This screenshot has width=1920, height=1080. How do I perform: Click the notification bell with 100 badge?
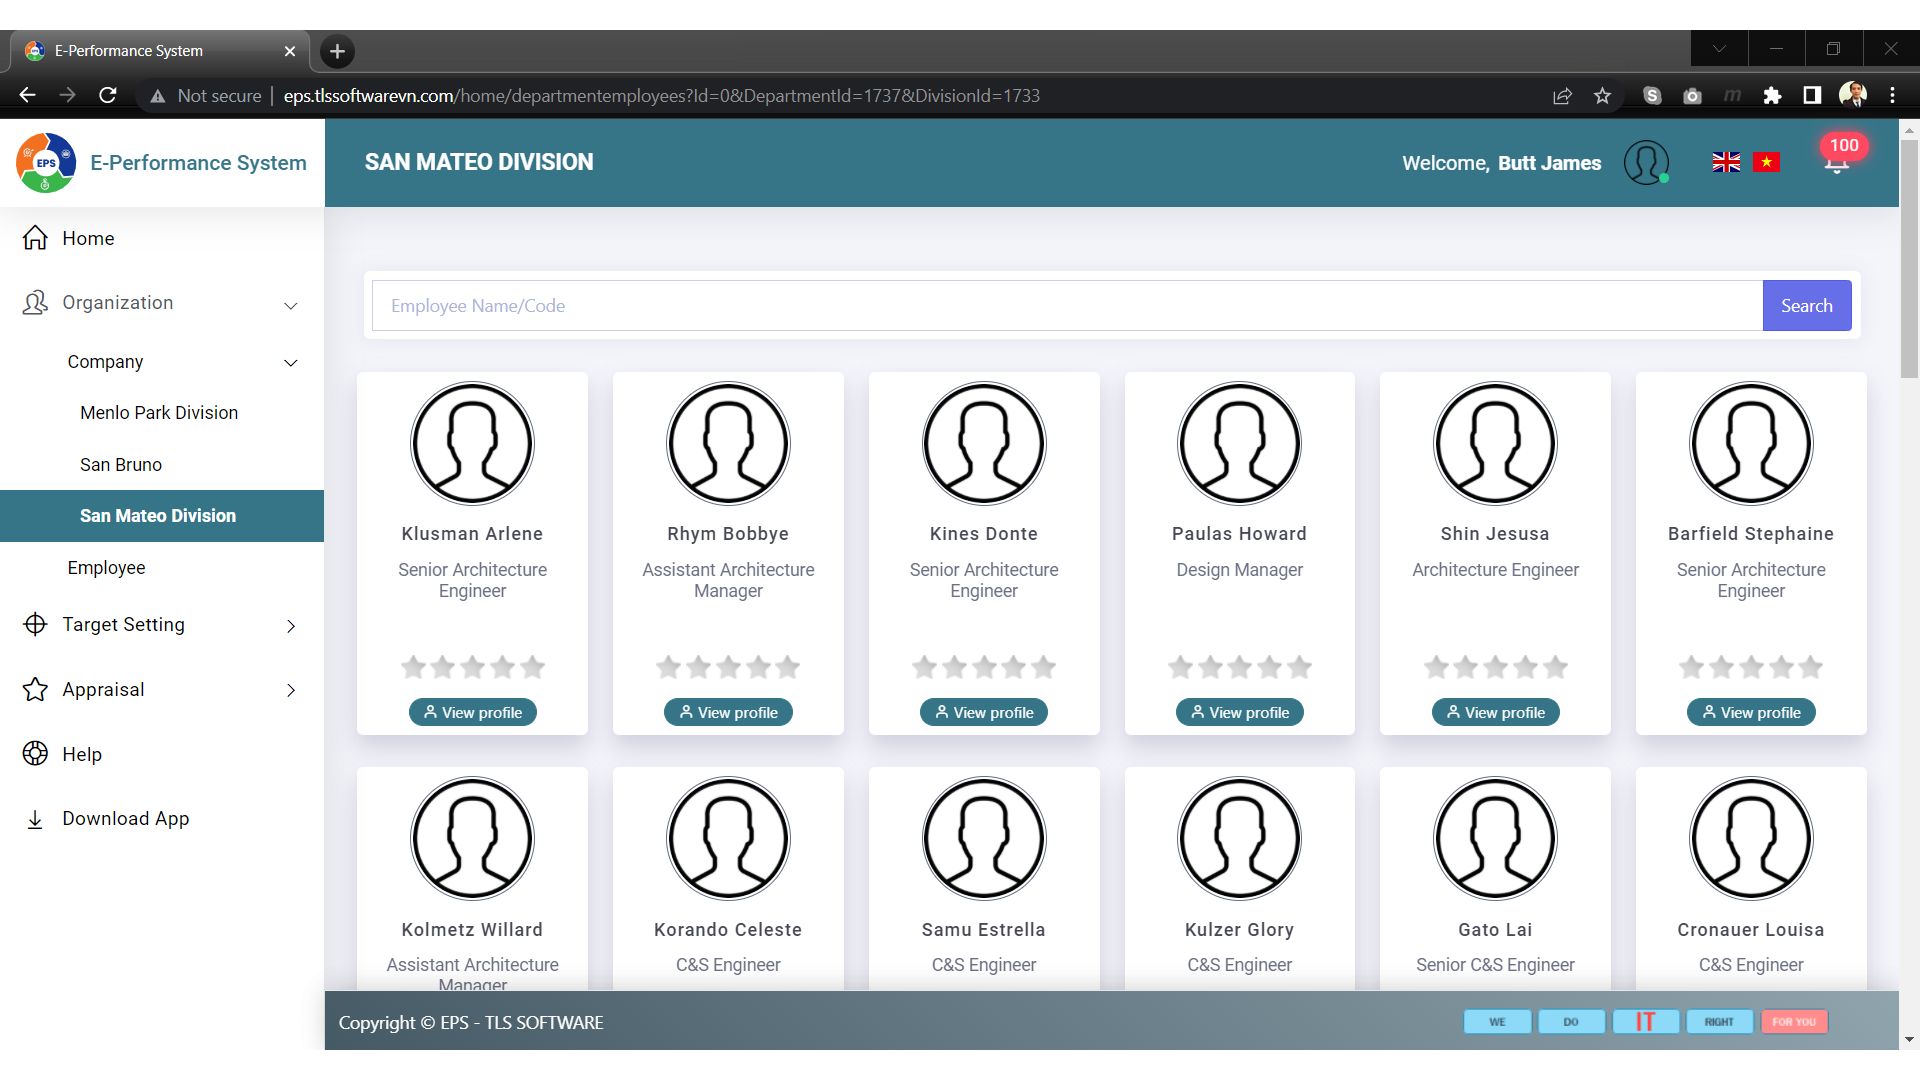(1837, 163)
